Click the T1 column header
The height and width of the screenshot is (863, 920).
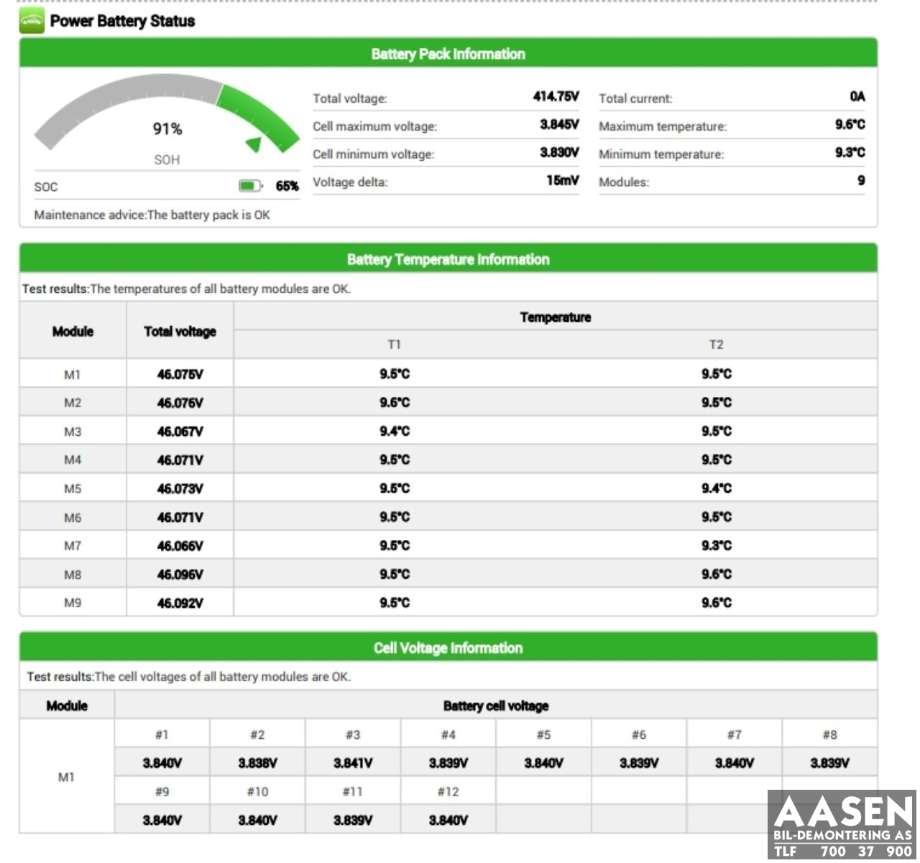click(x=394, y=344)
